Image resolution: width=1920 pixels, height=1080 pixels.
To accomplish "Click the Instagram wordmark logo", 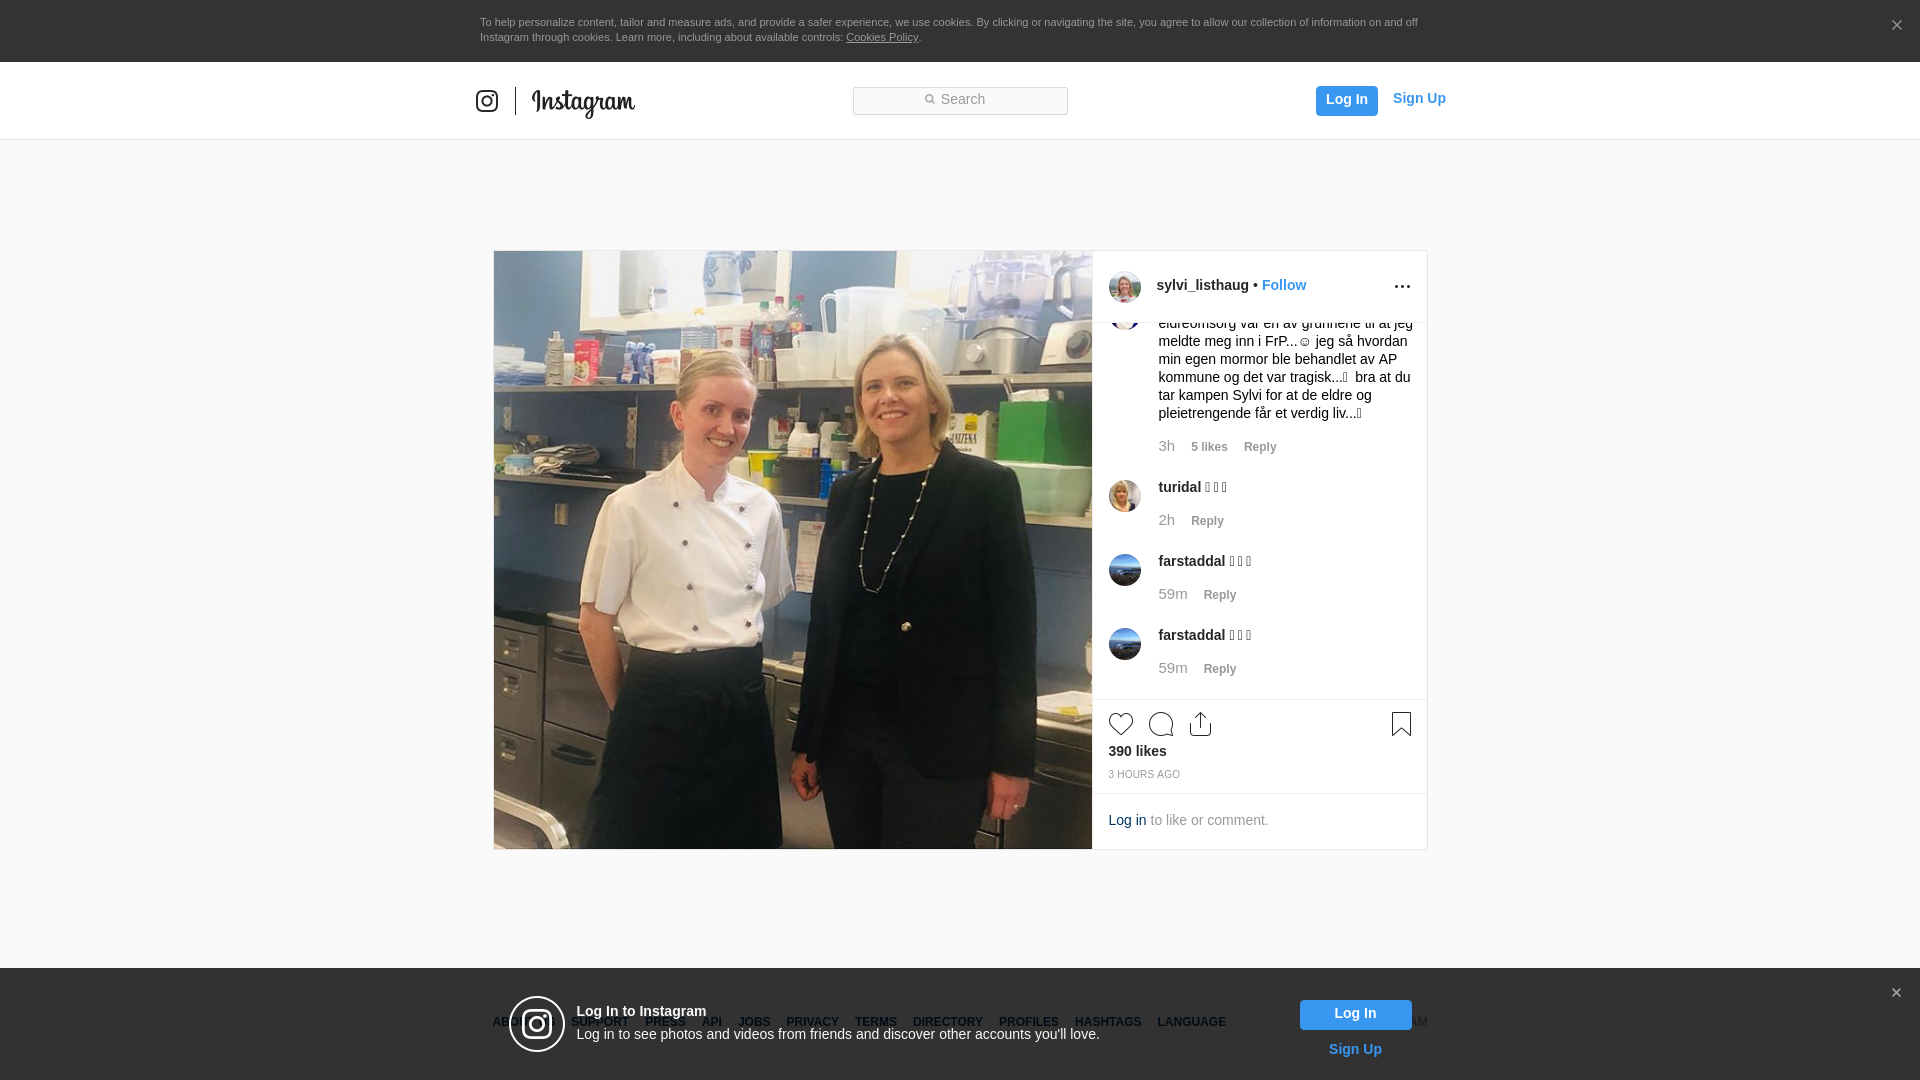I will point(583,102).
